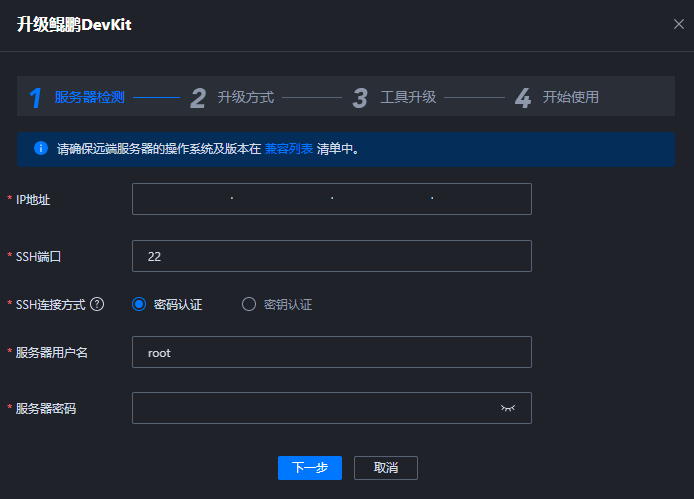694x499 pixels.
Task: Select 密钥认证 radio button
Action: coord(249,304)
